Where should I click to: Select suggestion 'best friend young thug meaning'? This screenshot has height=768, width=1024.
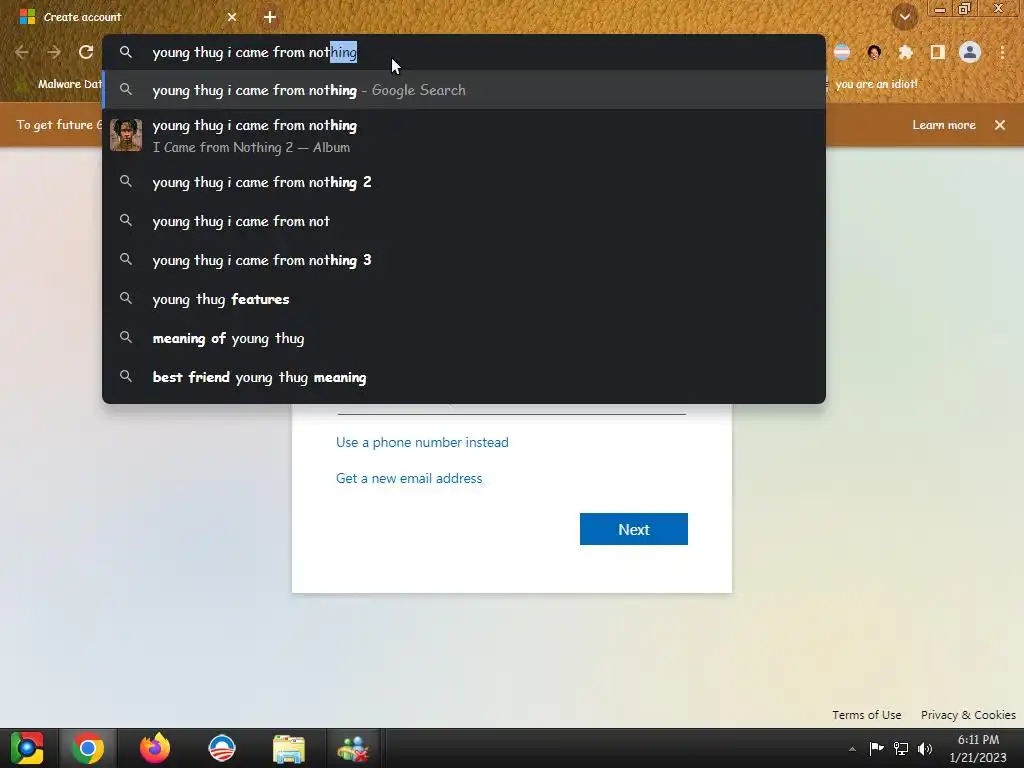click(464, 377)
